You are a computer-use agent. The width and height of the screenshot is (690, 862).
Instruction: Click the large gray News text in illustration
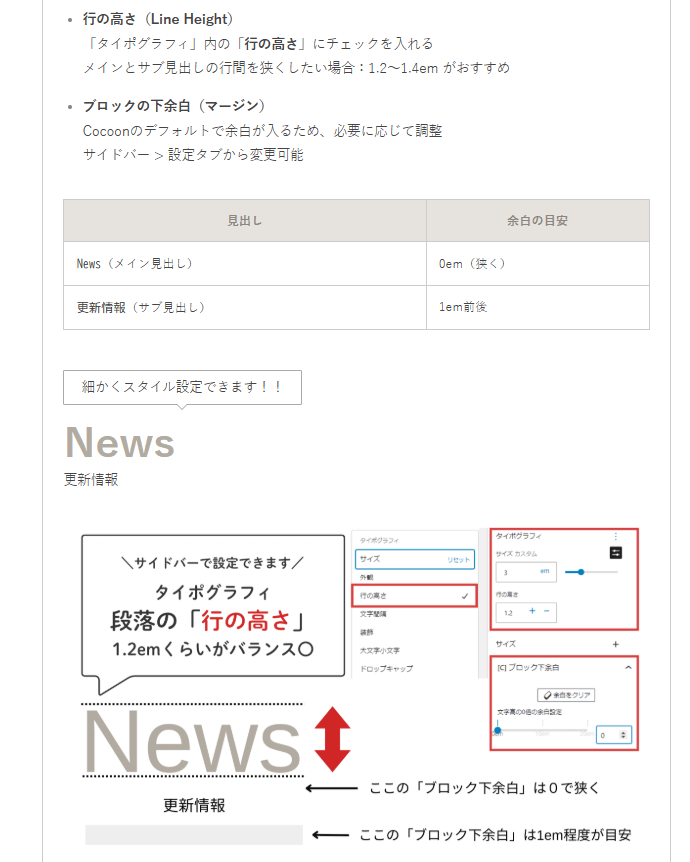click(x=192, y=741)
